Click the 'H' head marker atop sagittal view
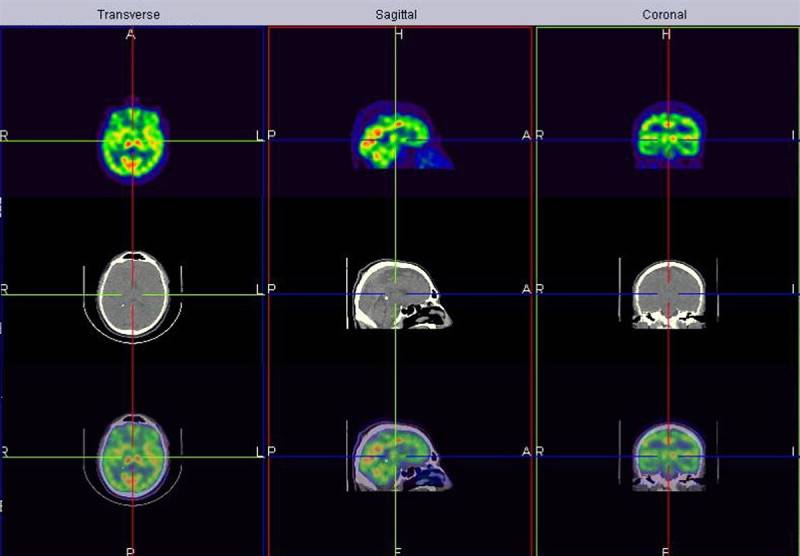This screenshot has width=800, height=556. (x=399, y=35)
